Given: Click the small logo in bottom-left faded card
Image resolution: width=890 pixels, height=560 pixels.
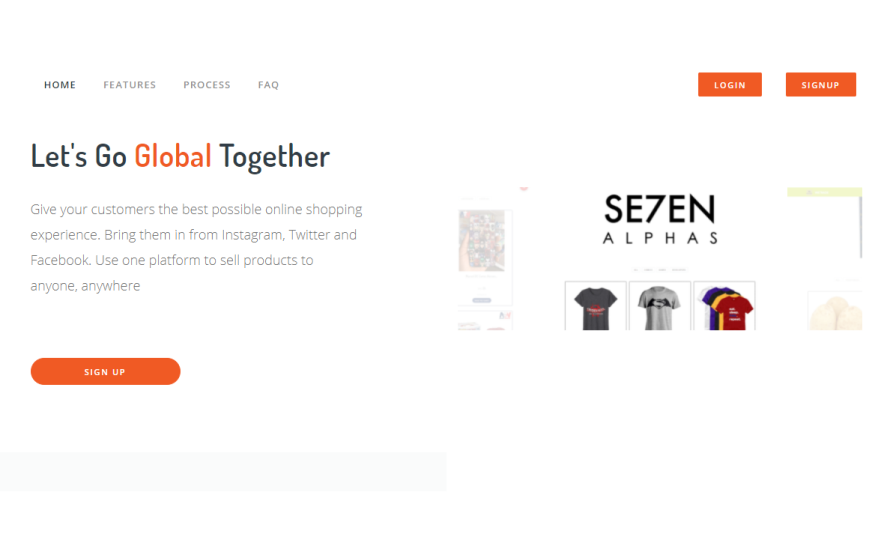Looking at the screenshot, I should pyautogui.click(x=505, y=315).
